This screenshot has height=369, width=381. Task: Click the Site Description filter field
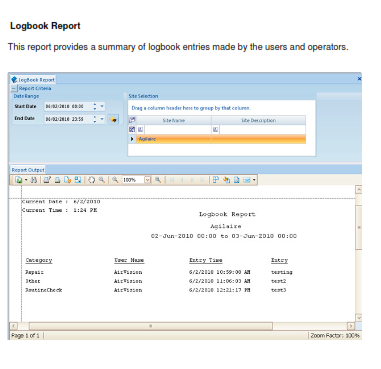coord(262,129)
